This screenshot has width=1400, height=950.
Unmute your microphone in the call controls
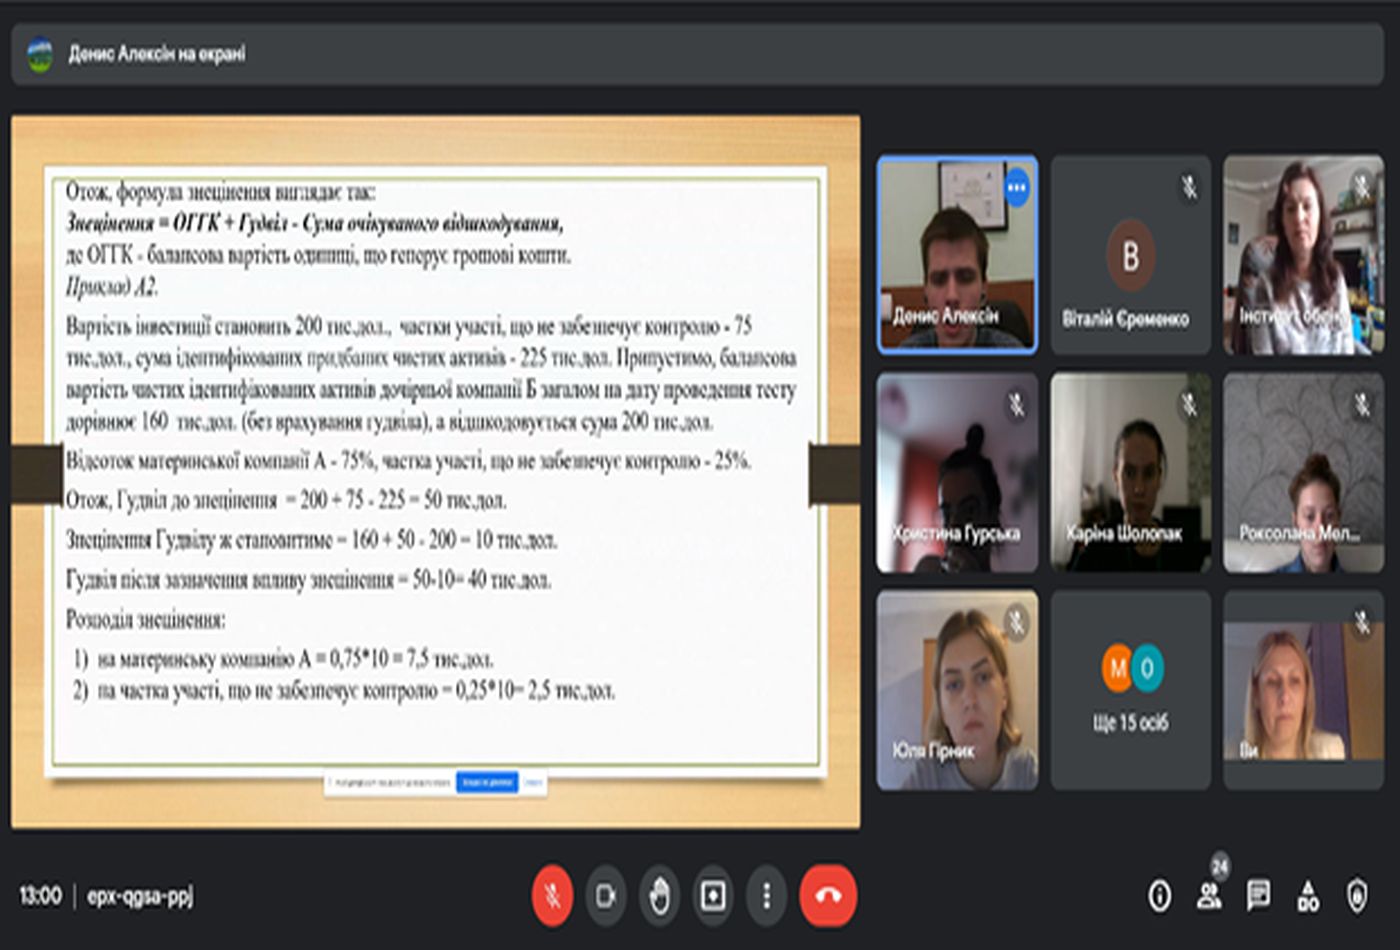click(x=552, y=895)
